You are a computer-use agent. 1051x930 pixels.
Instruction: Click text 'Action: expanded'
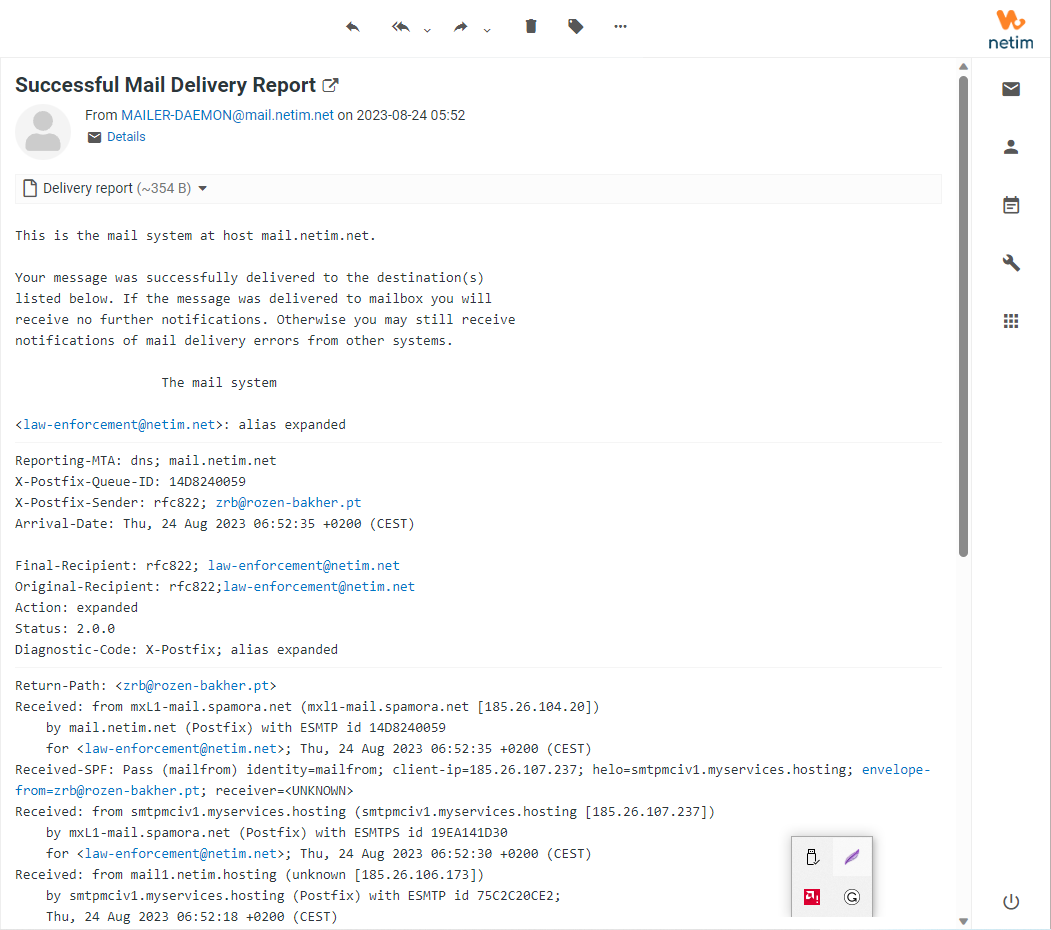click(76, 607)
